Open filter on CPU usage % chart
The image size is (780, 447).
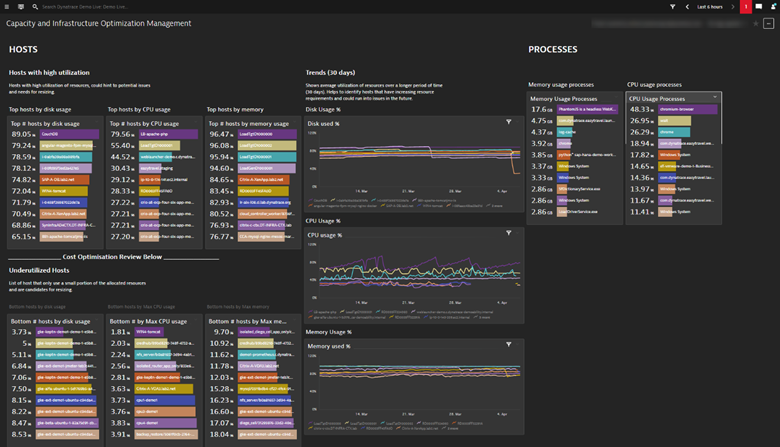pos(508,233)
